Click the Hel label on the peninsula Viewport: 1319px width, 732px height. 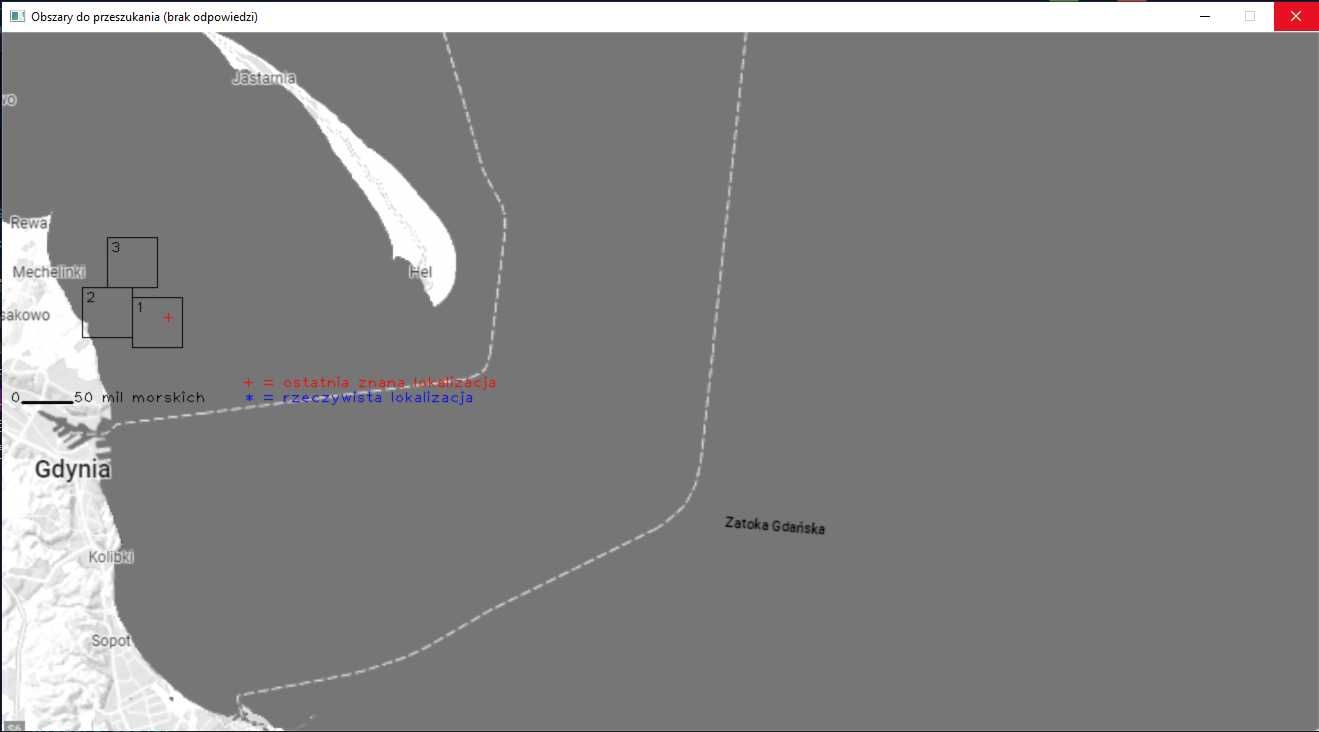point(420,271)
